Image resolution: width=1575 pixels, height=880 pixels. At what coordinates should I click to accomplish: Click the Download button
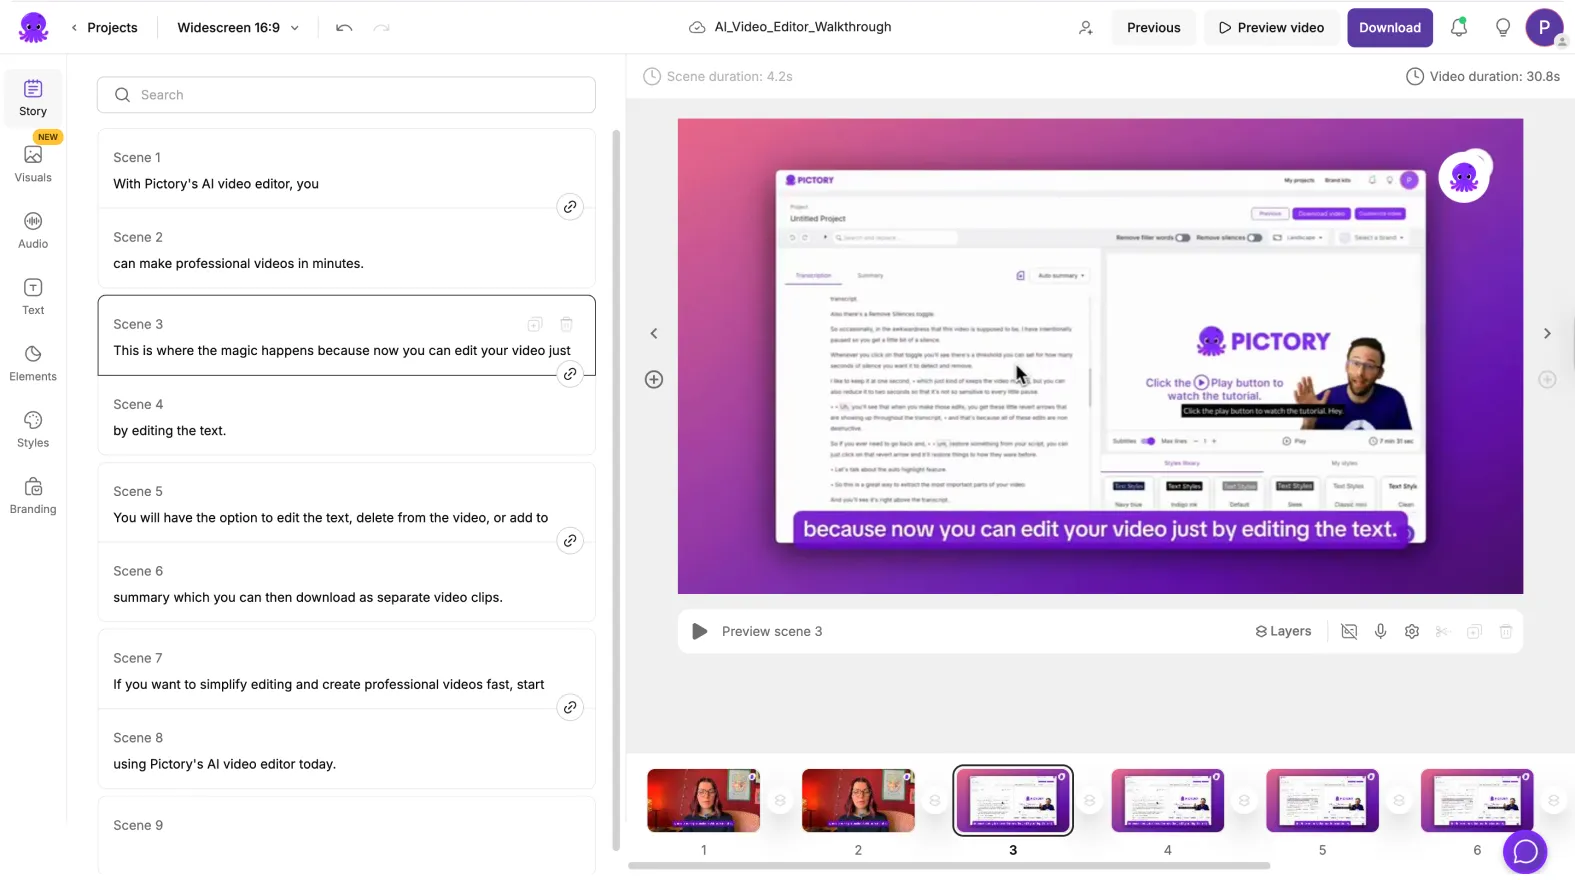1389,28
